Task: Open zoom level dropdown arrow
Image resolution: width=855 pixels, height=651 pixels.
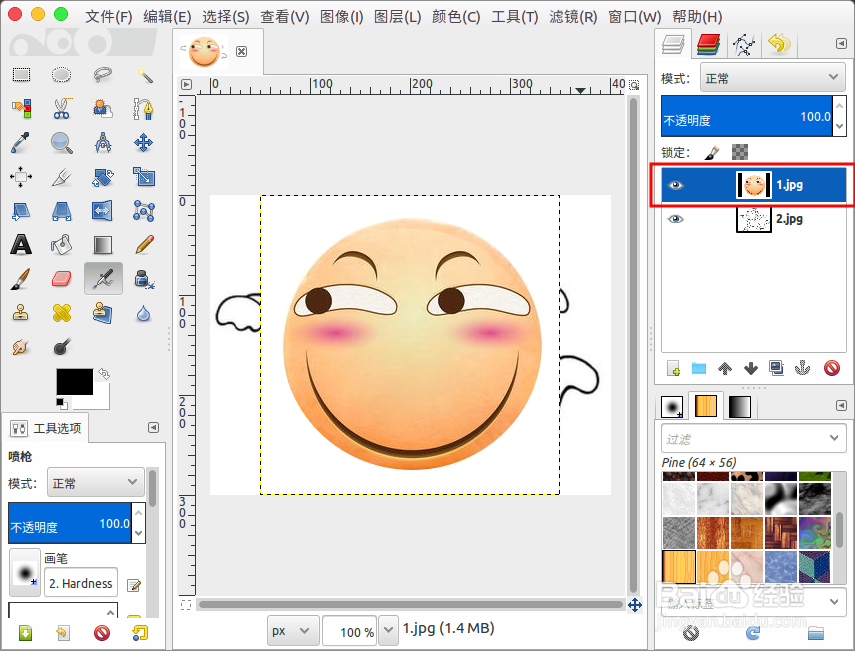Action: click(388, 631)
